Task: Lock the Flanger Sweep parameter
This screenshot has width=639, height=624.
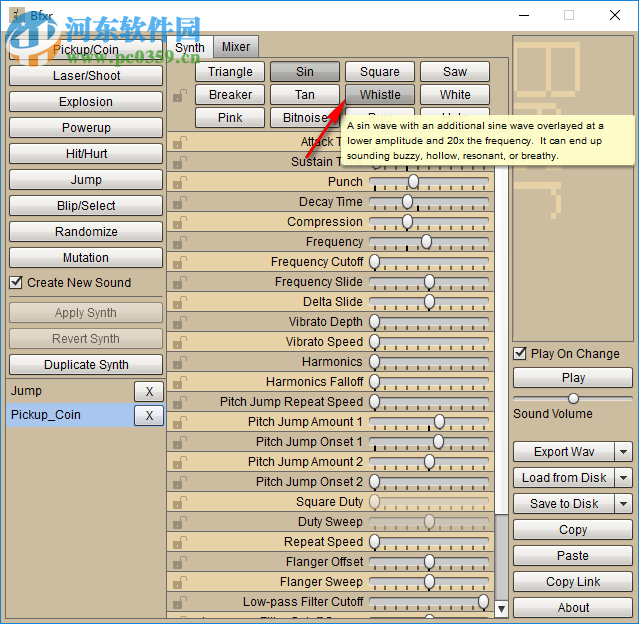Action: click(180, 582)
